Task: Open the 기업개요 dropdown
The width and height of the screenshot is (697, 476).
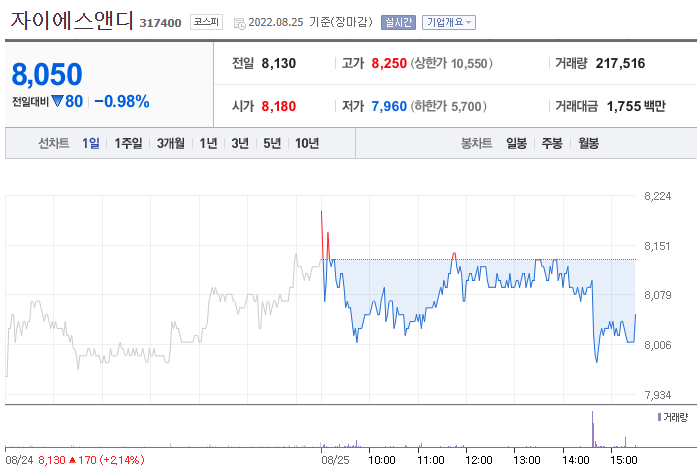Action: click(x=449, y=22)
